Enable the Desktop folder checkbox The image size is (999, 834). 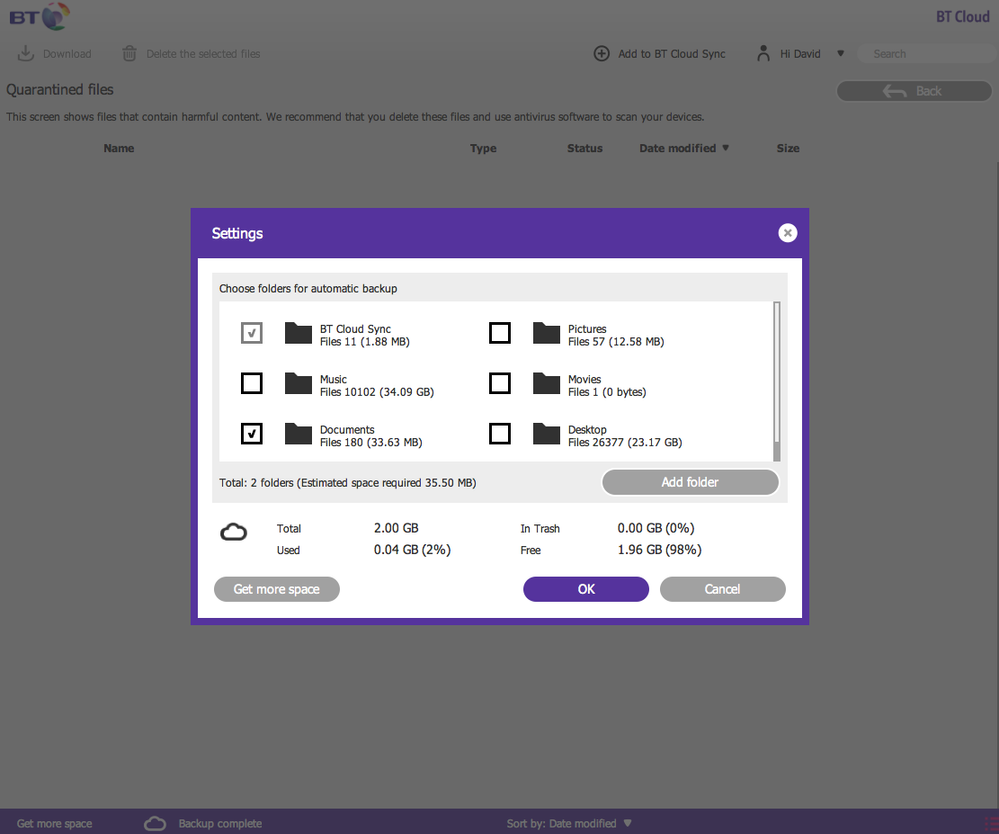tap(500, 433)
